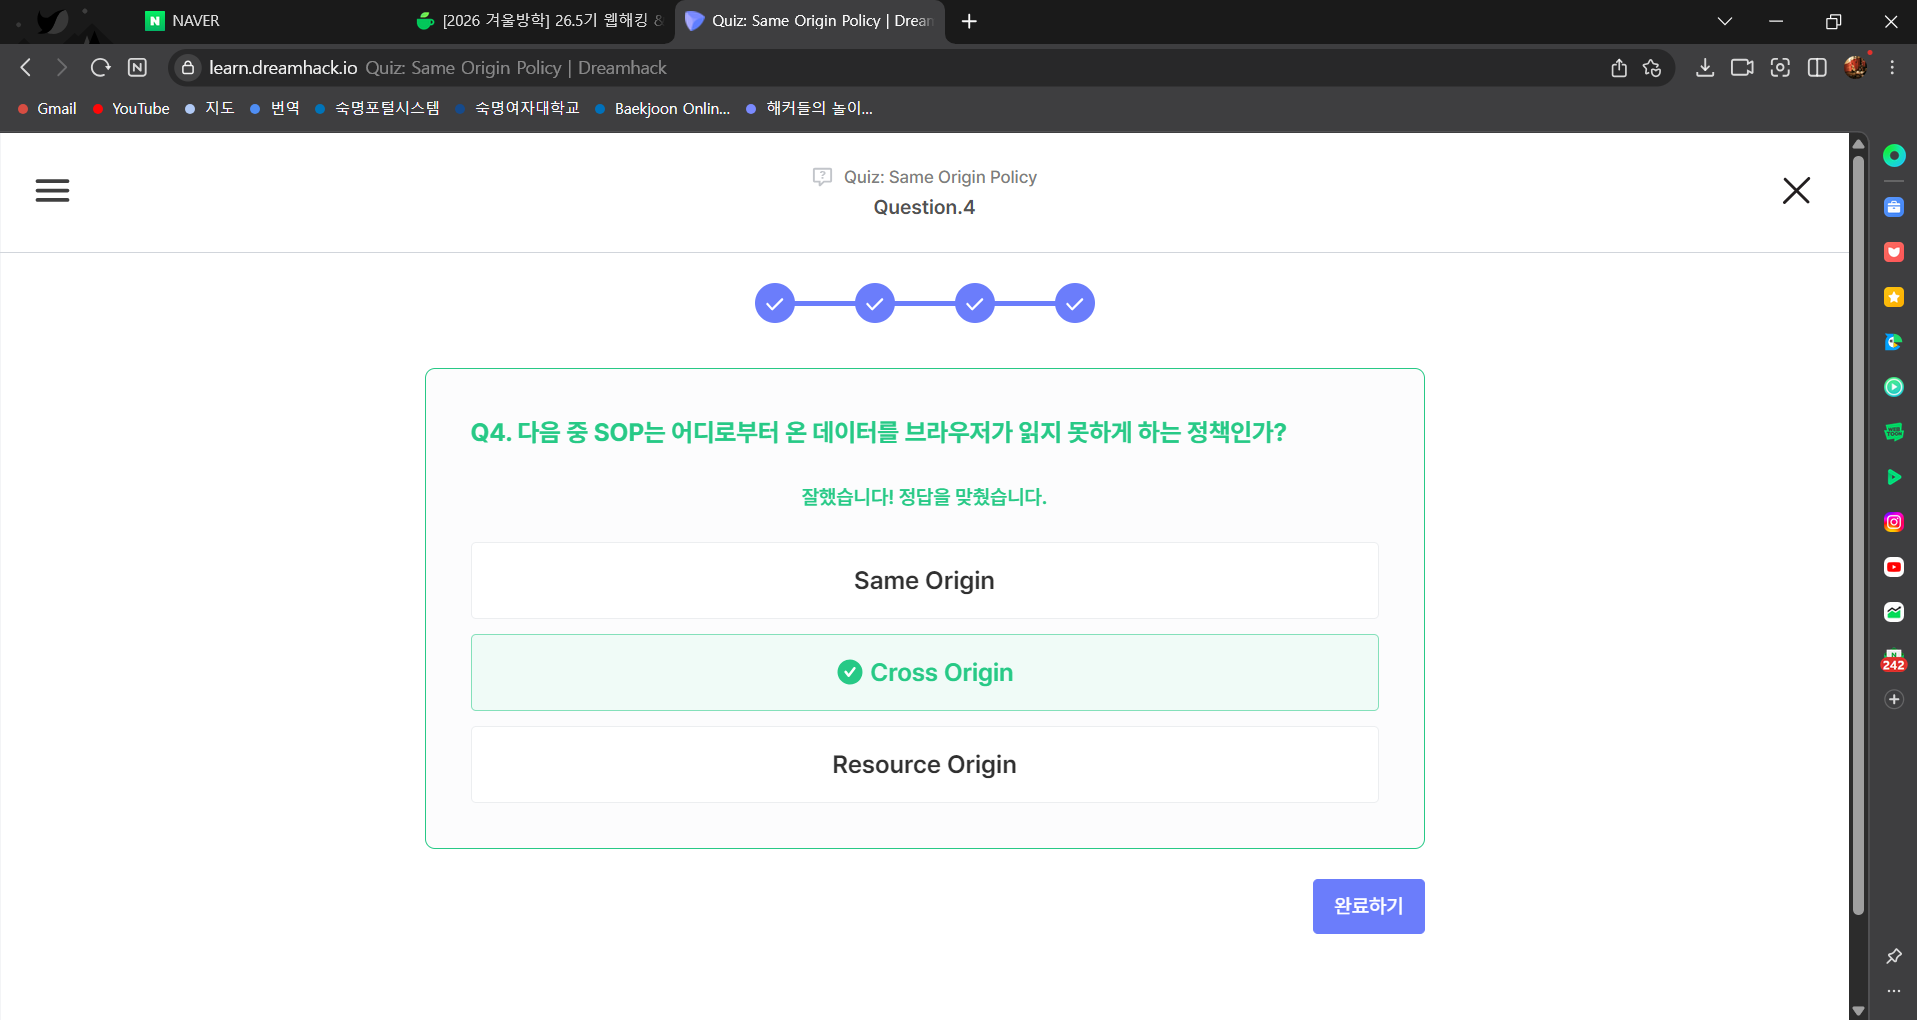The image size is (1917, 1020).
Task: Open split screen view from the toolbar
Action: (1818, 67)
